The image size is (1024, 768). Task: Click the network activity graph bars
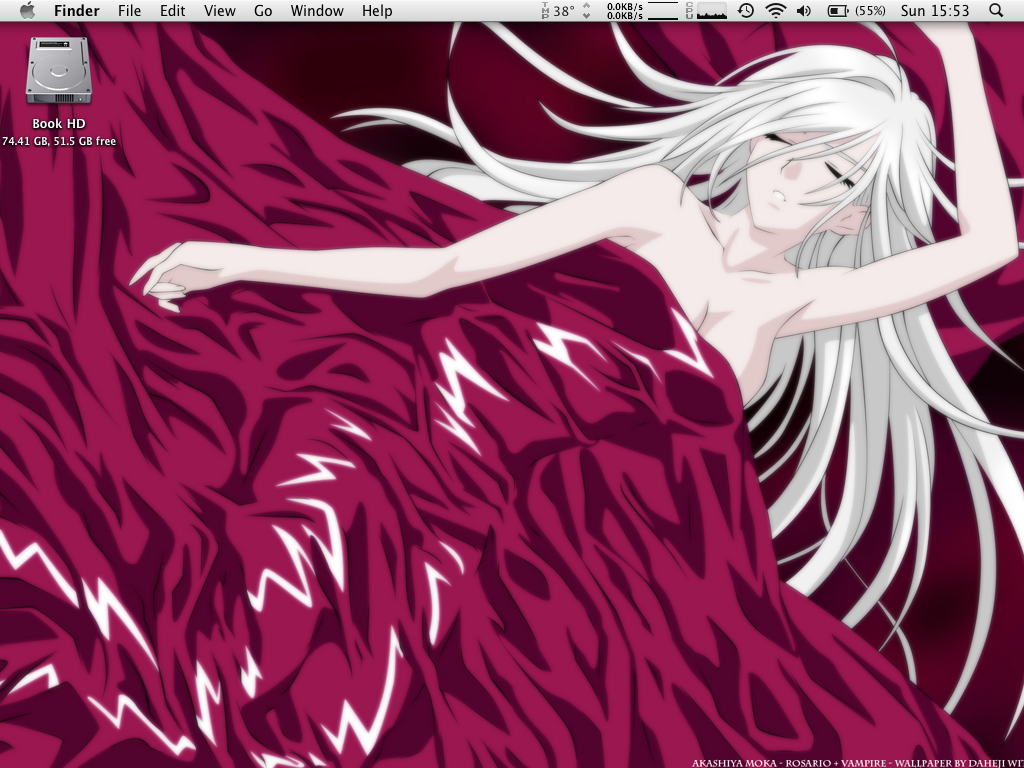point(663,10)
